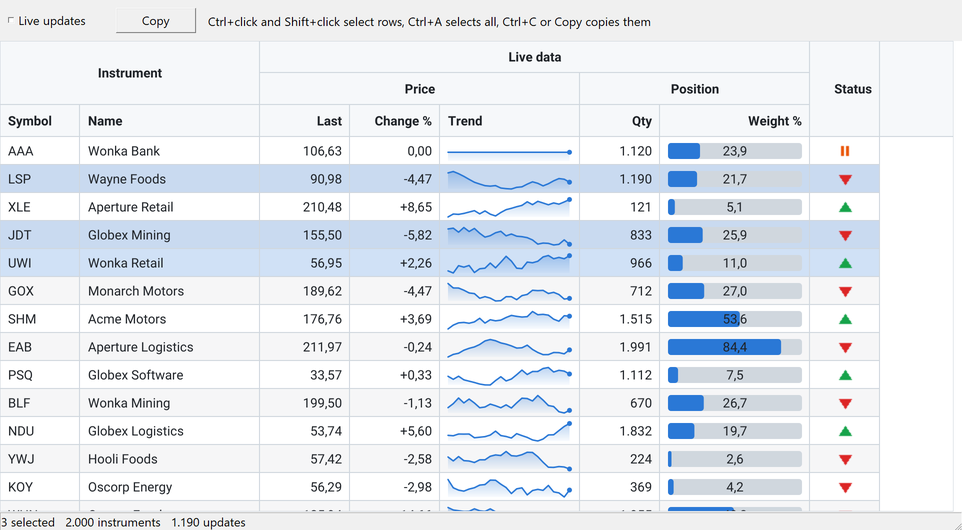Click the quantity 1.515
Image resolution: width=962 pixels, height=530 pixels.
point(636,319)
